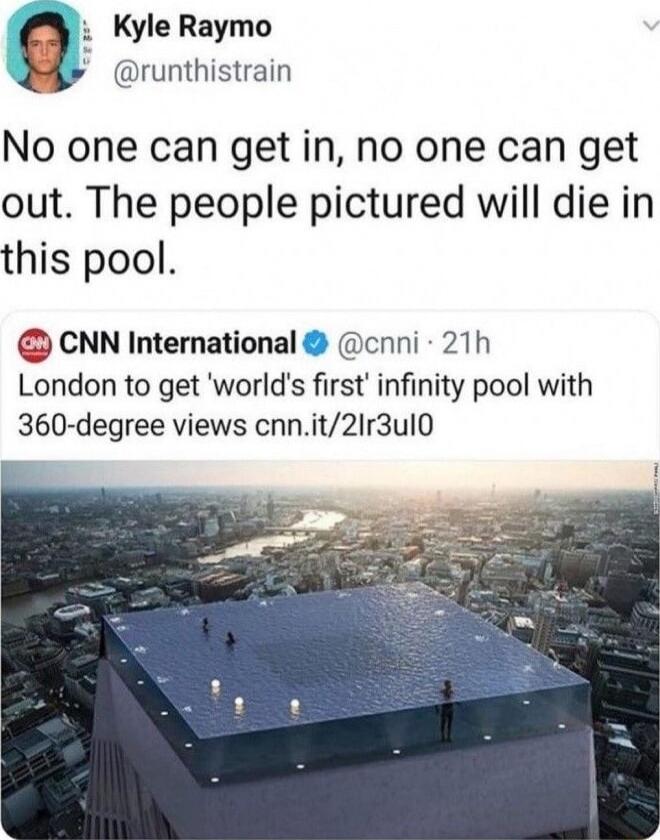The height and width of the screenshot is (840, 660).
Task: Click the CNN logo avatar
Action: 35,344
